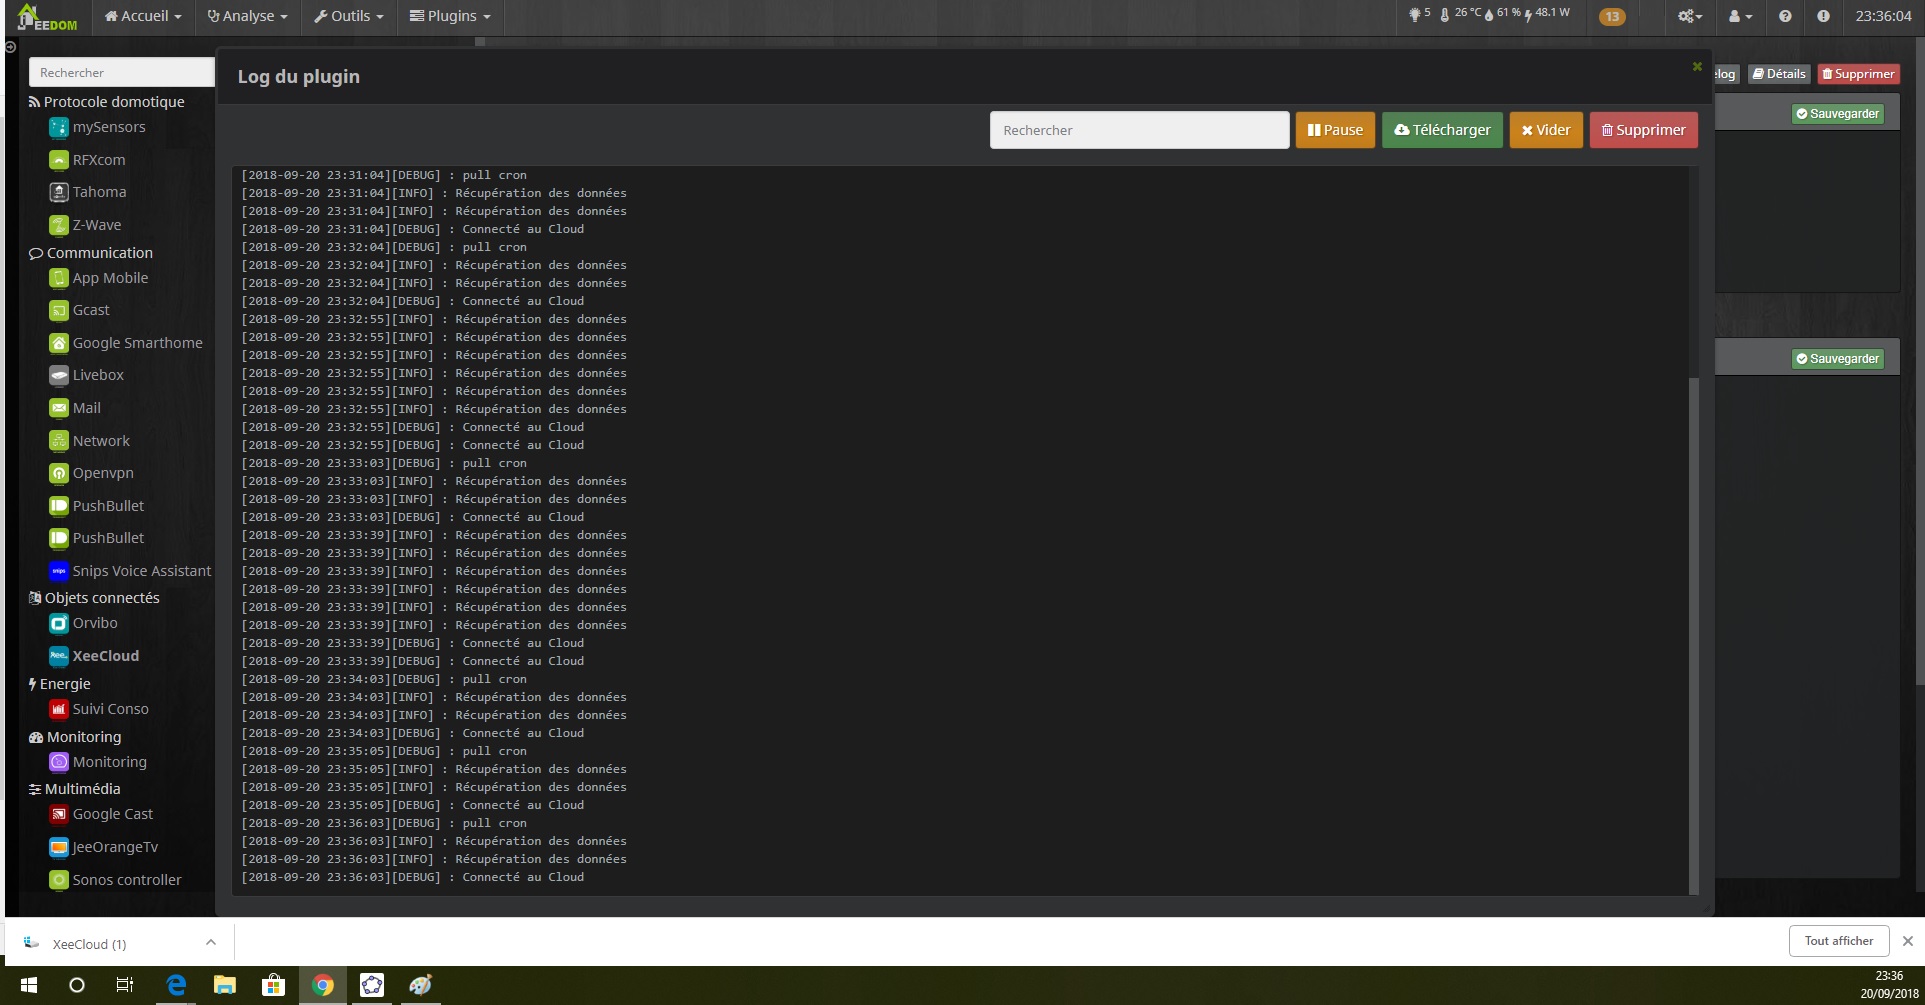The height and width of the screenshot is (1005, 1925).
Task: Click the top-right red Supprimer button
Action: point(1858,74)
